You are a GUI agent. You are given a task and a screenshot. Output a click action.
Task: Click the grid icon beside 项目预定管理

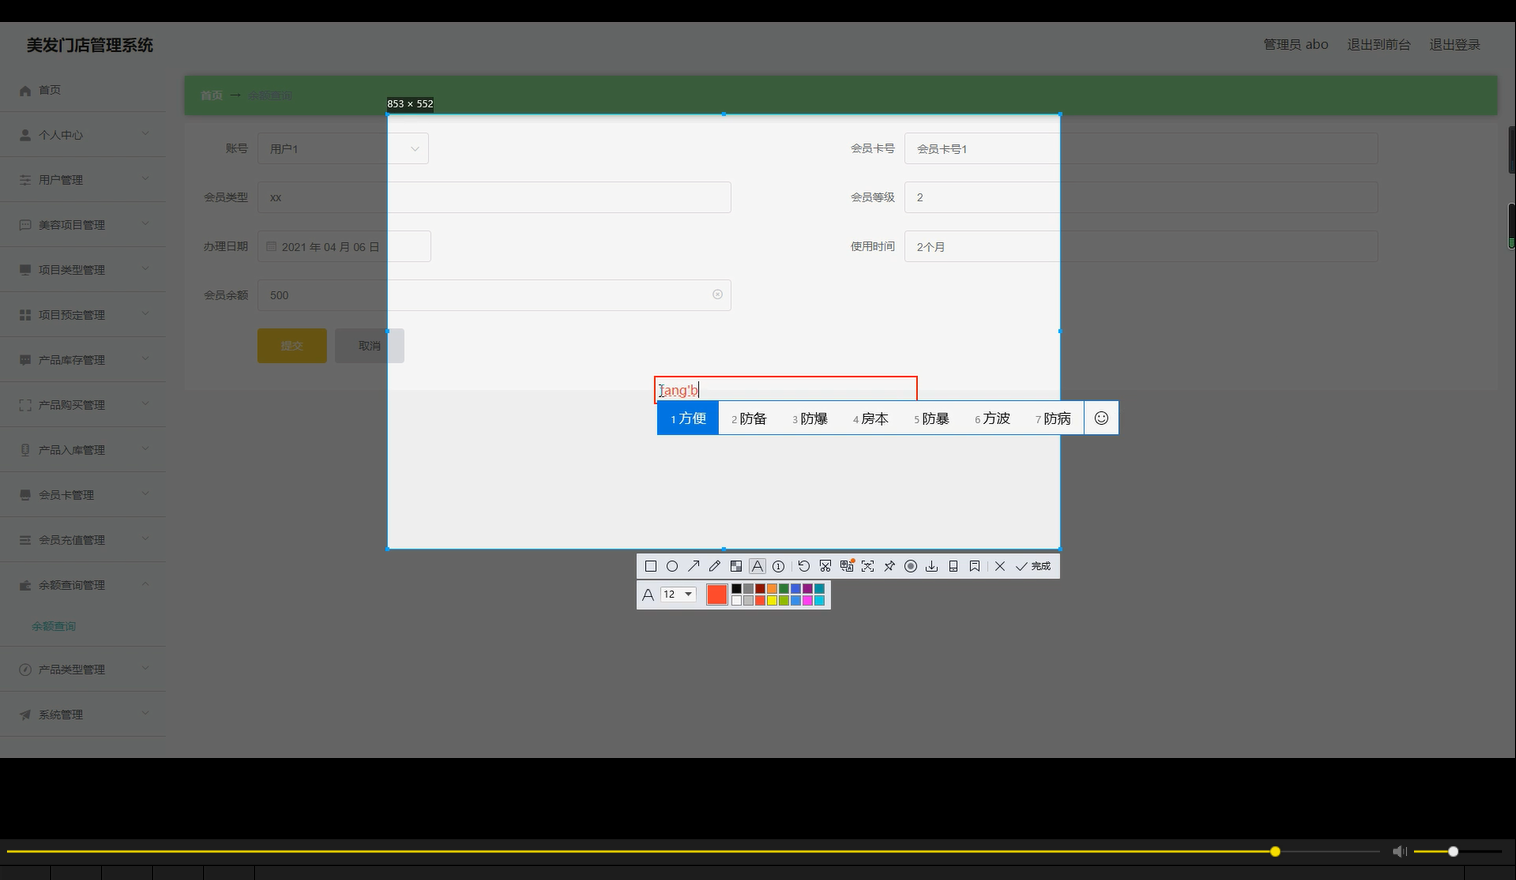point(25,315)
